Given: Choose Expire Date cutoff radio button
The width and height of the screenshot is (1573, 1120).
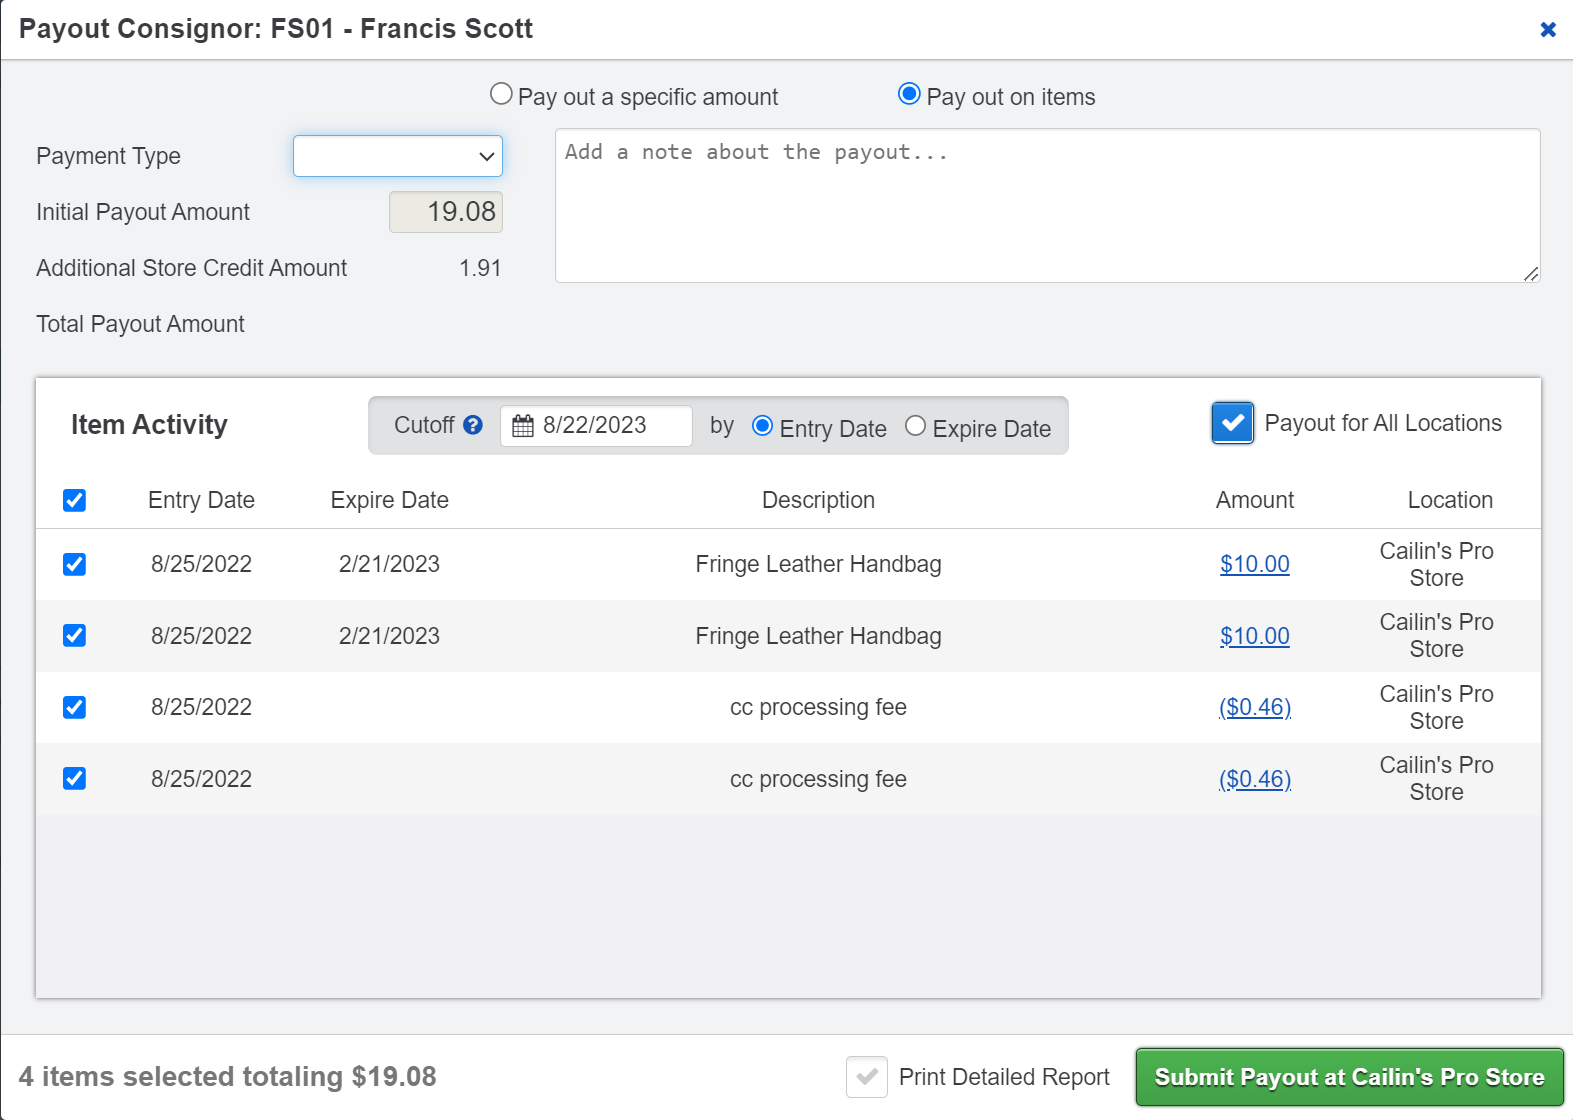Looking at the screenshot, I should [x=915, y=426].
